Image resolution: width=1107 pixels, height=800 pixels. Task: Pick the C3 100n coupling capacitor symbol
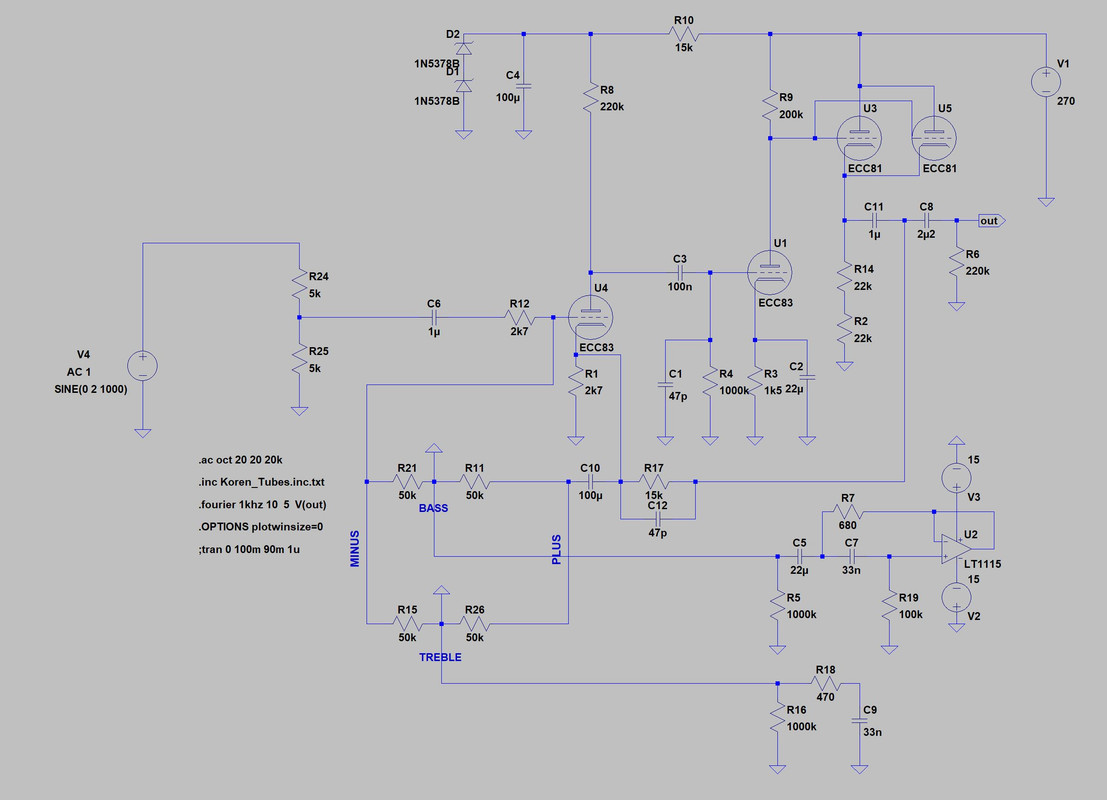681,273
